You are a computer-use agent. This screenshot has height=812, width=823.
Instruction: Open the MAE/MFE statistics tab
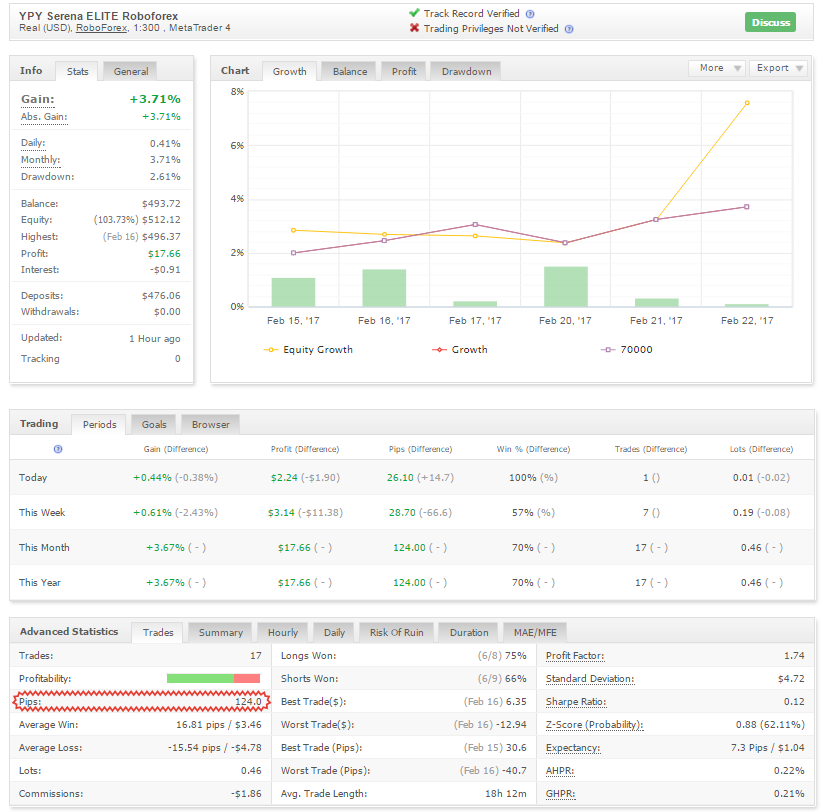click(535, 633)
